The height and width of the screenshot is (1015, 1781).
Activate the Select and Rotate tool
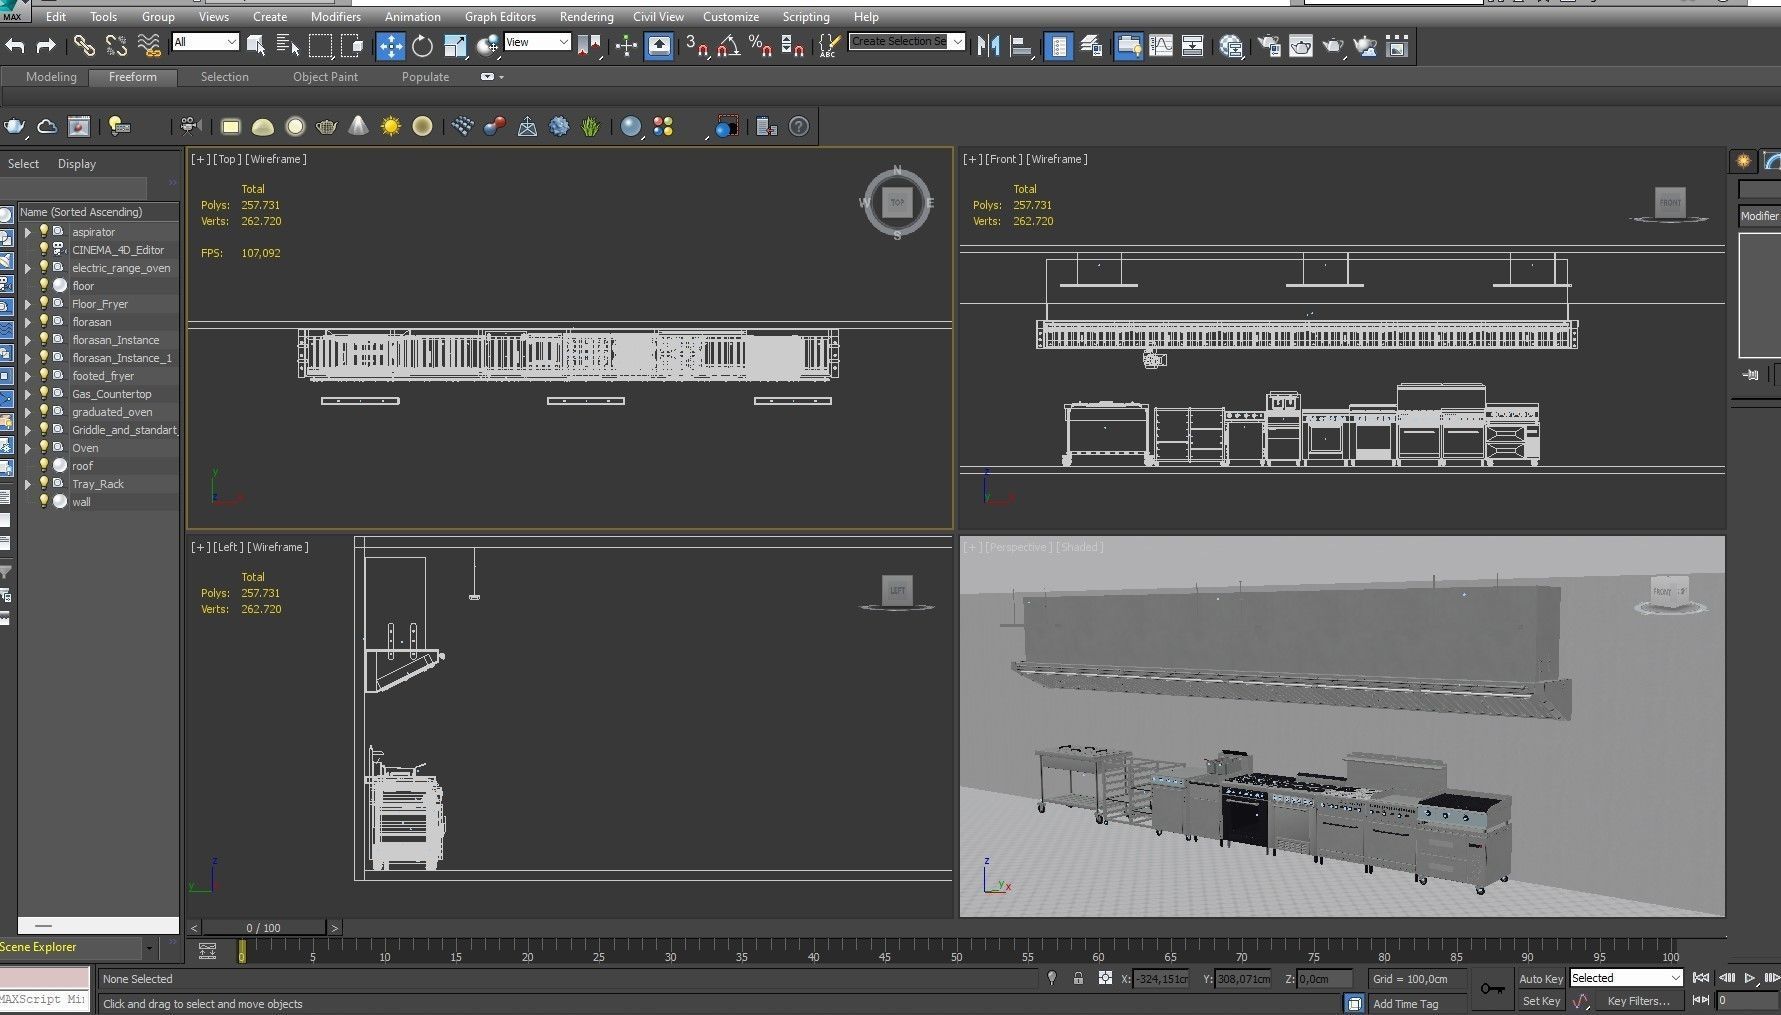[423, 46]
